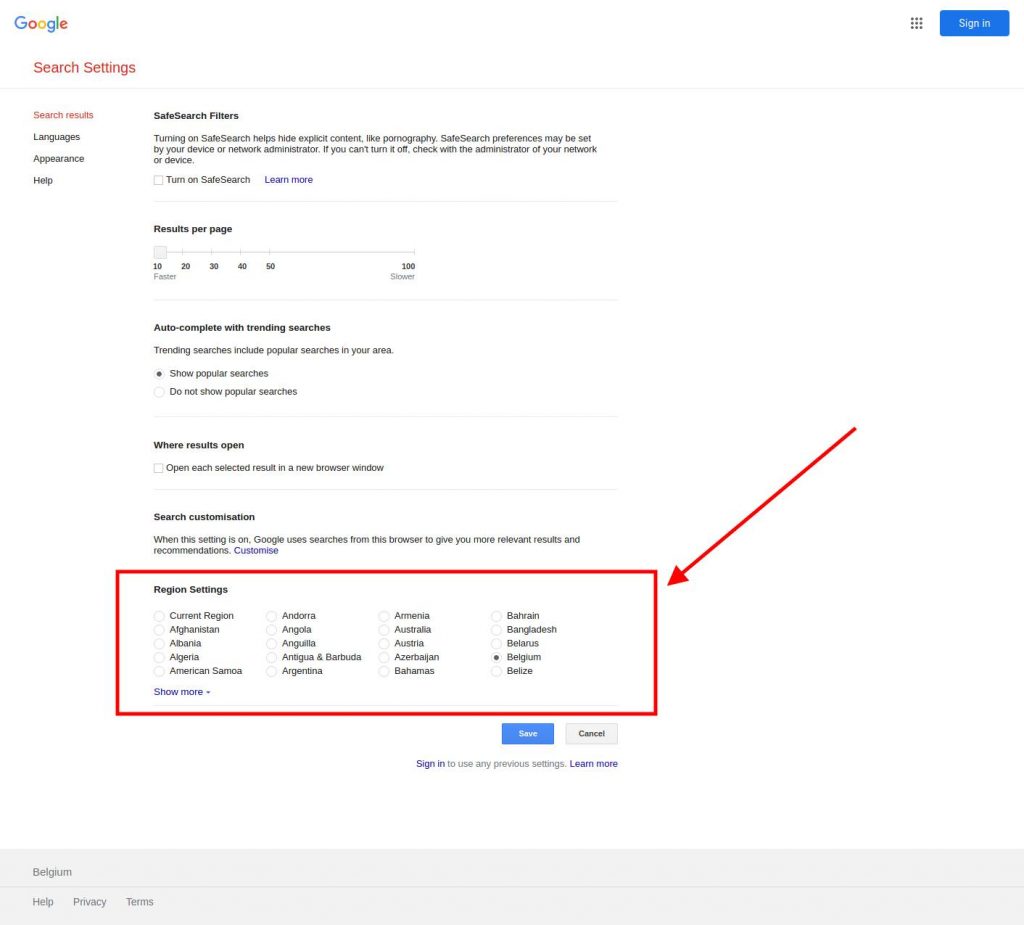This screenshot has height=925, width=1024.
Task: Enable the Turn on SafeSearch checkbox
Action: (x=158, y=180)
